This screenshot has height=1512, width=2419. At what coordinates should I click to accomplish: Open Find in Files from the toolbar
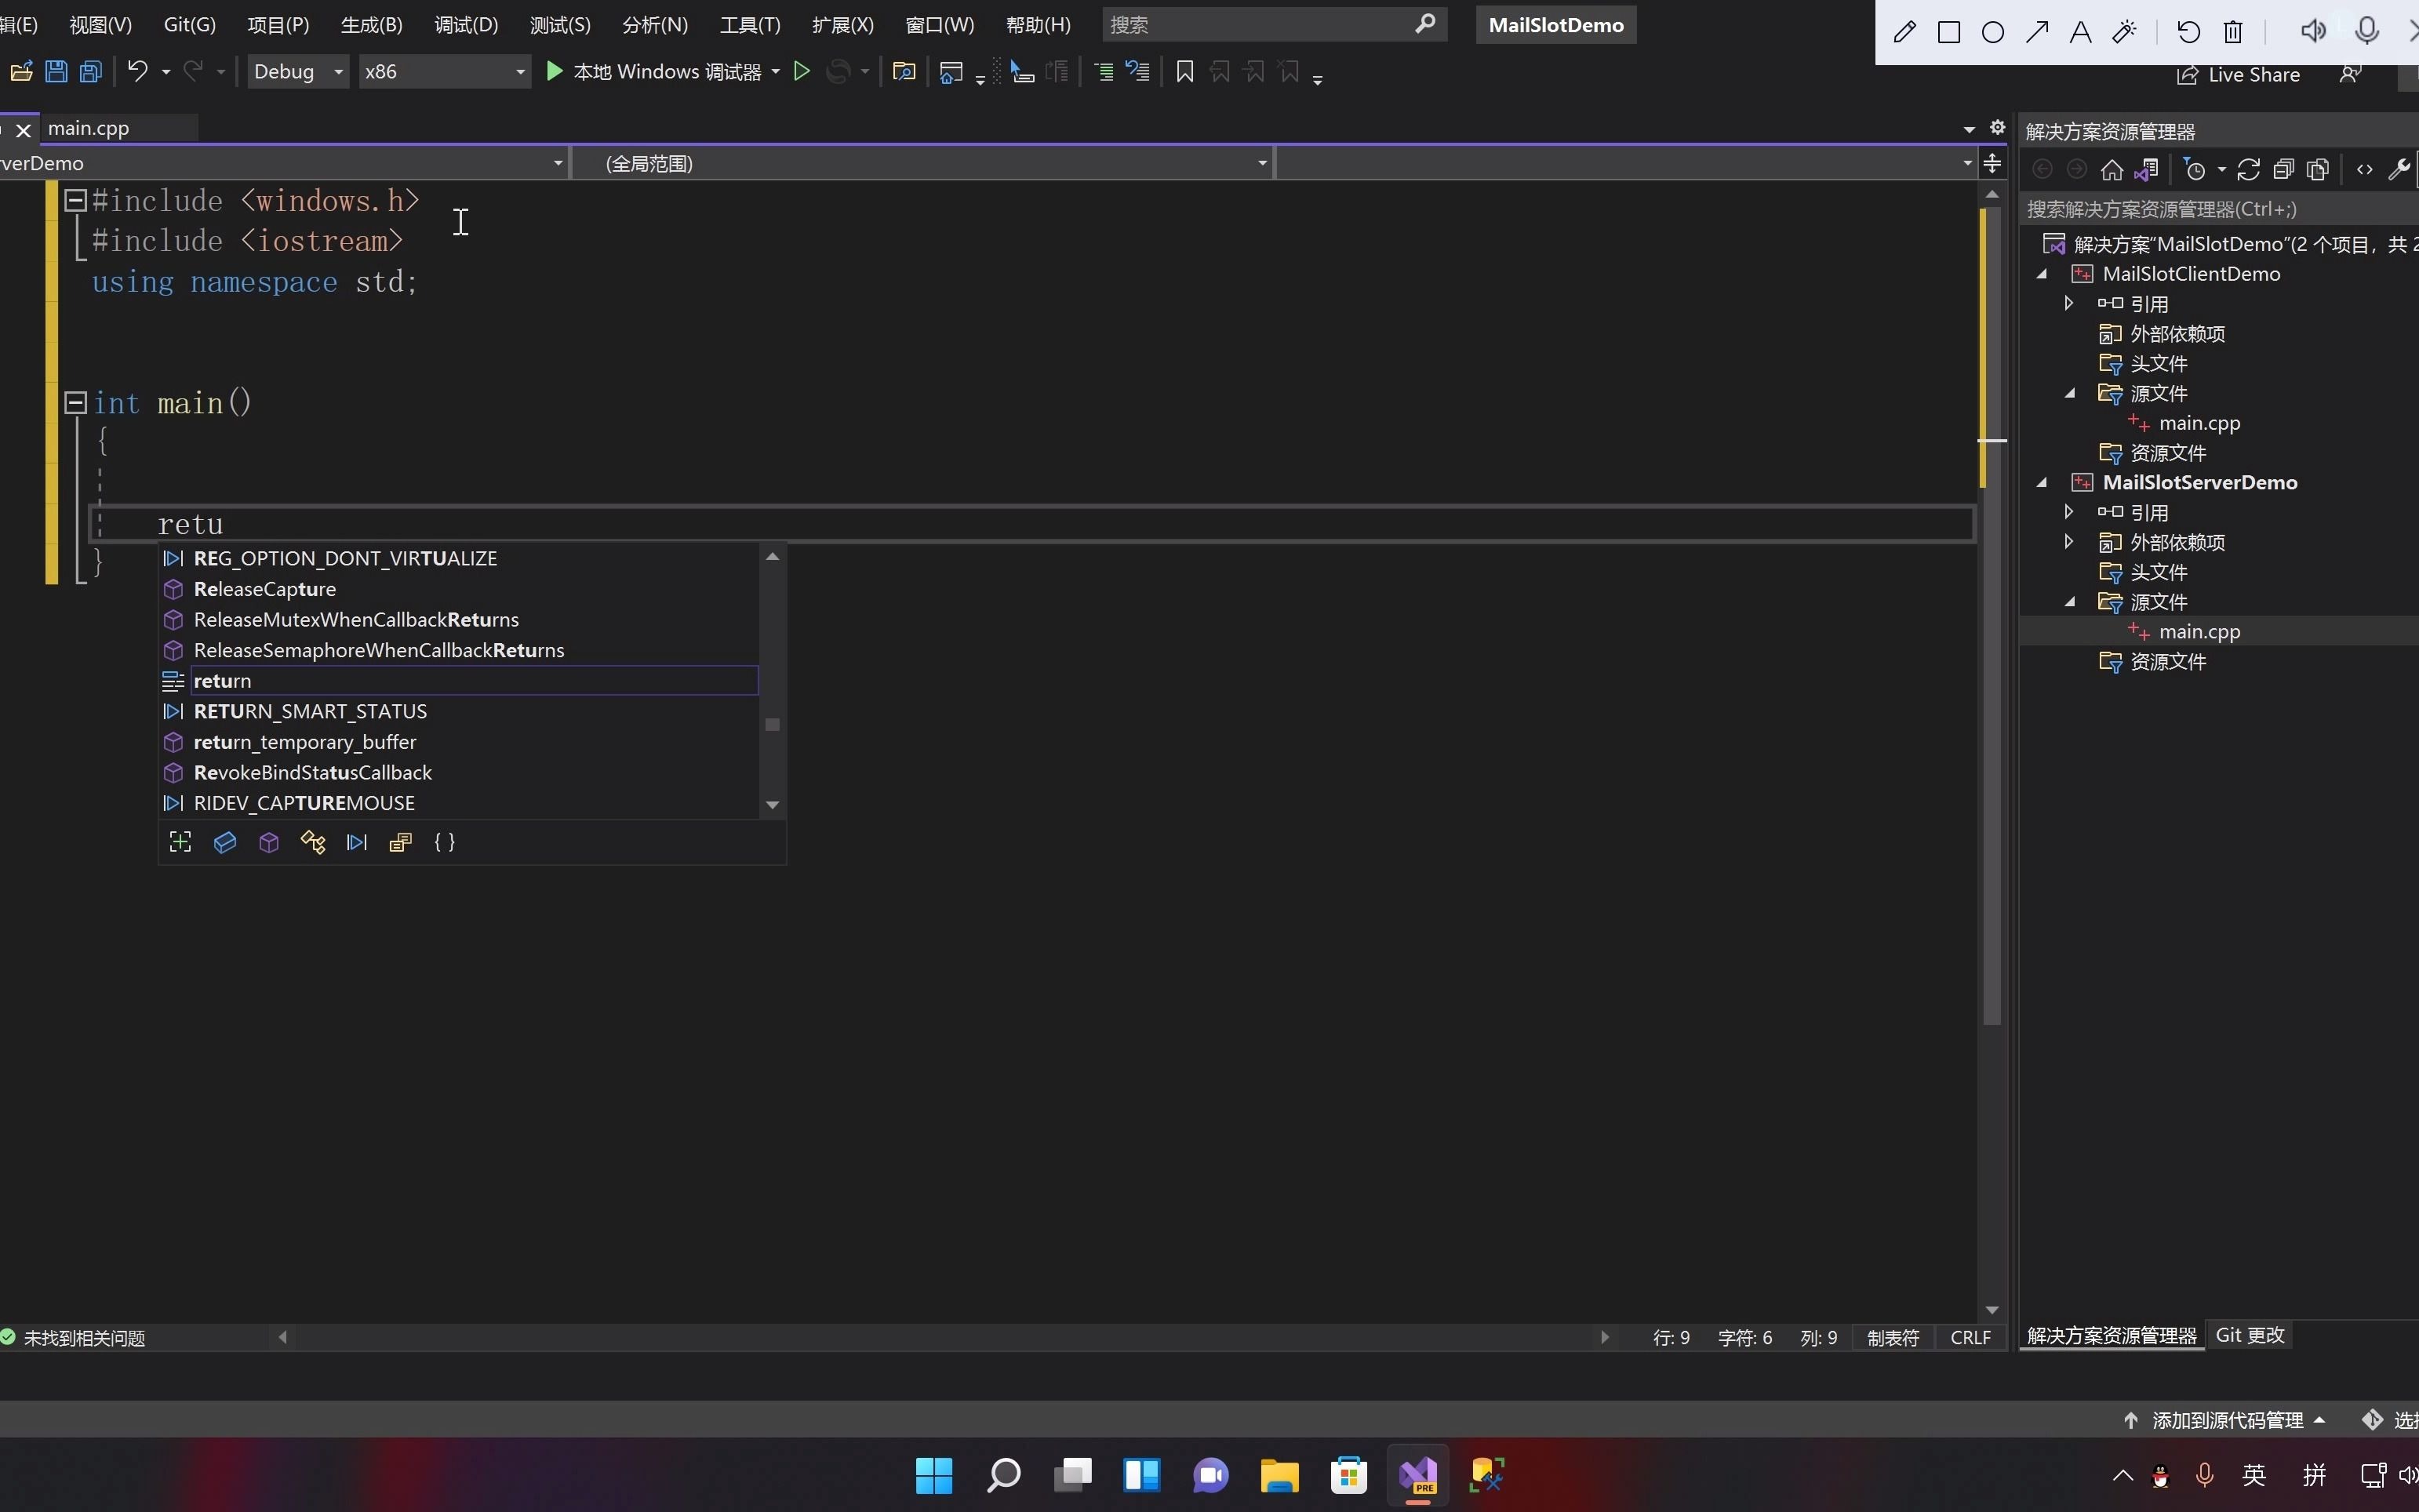[x=903, y=71]
